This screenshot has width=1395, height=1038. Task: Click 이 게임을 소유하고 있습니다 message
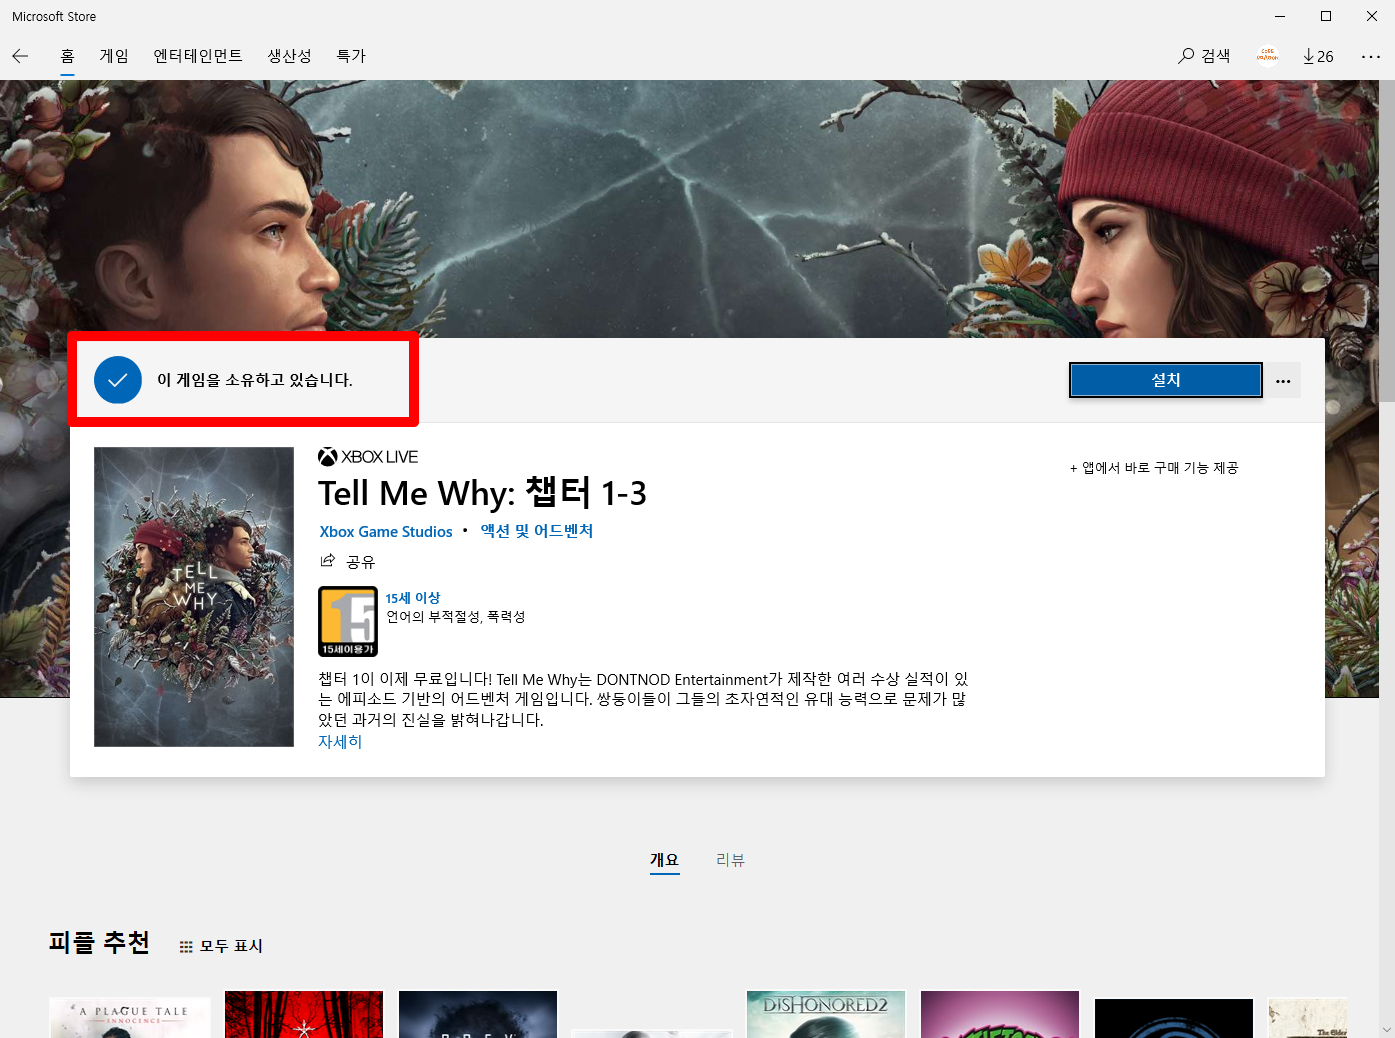click(x=255, y=380)
